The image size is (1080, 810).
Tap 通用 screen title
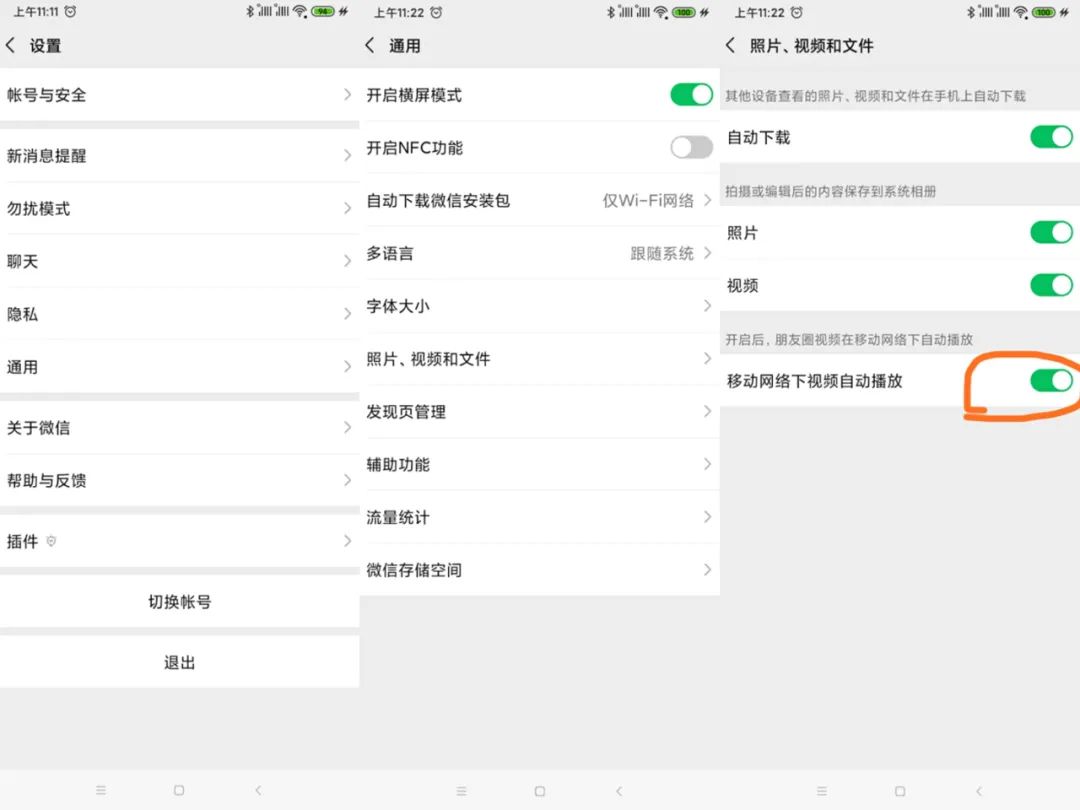coord(404,45)
